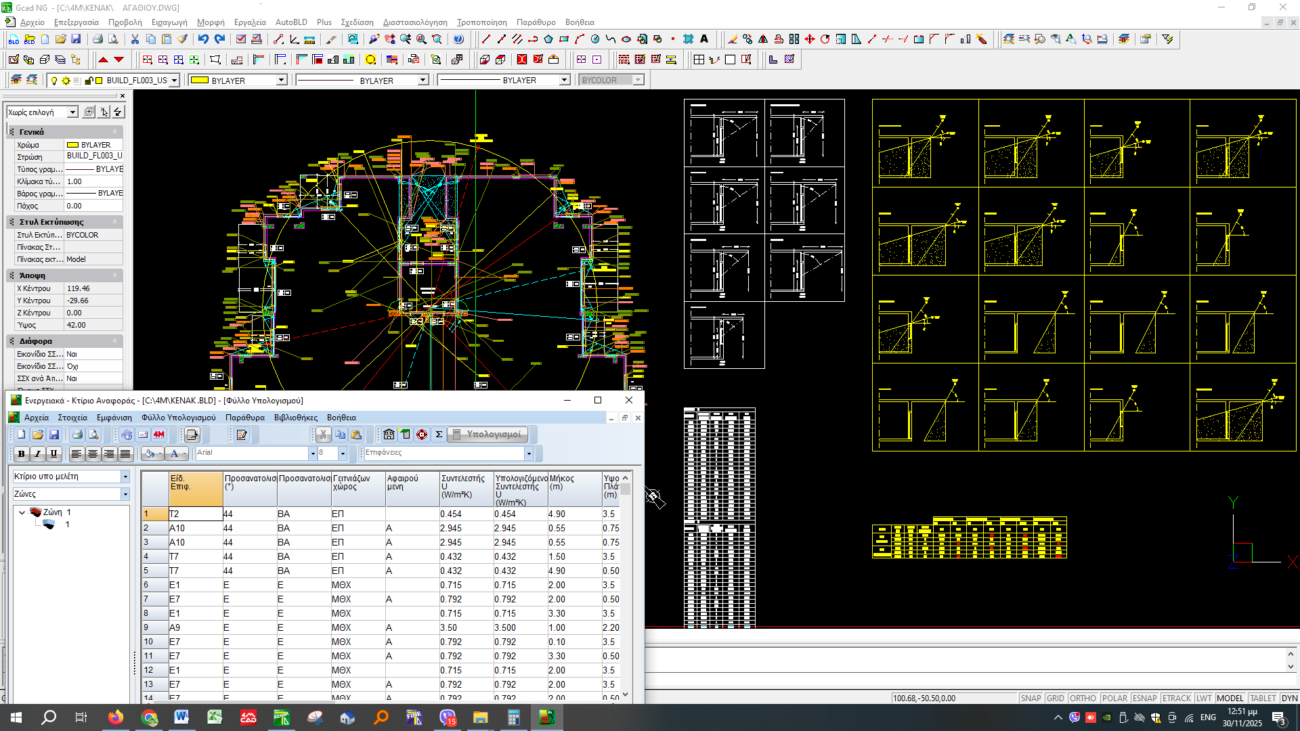Open 'Φύλλο Υπολογισμού' menu in energy window
This screenshot has height=731, width=1300.
point(178,417)
